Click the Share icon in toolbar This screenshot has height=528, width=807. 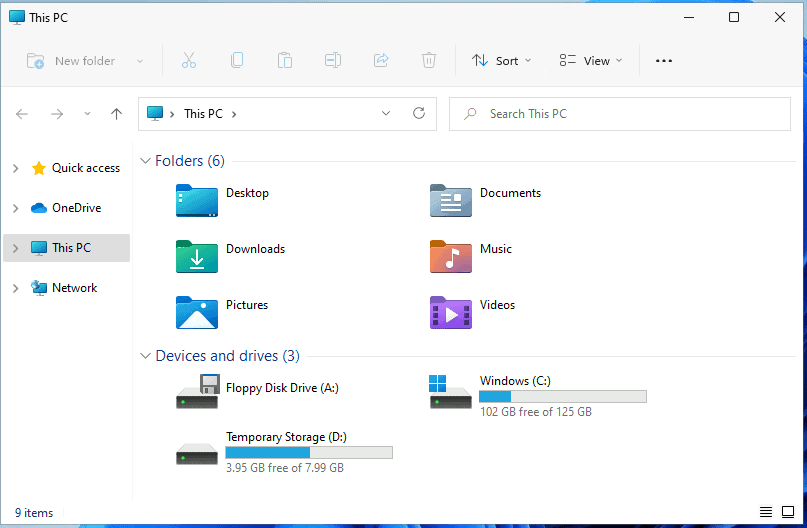(x=381, y=61)
